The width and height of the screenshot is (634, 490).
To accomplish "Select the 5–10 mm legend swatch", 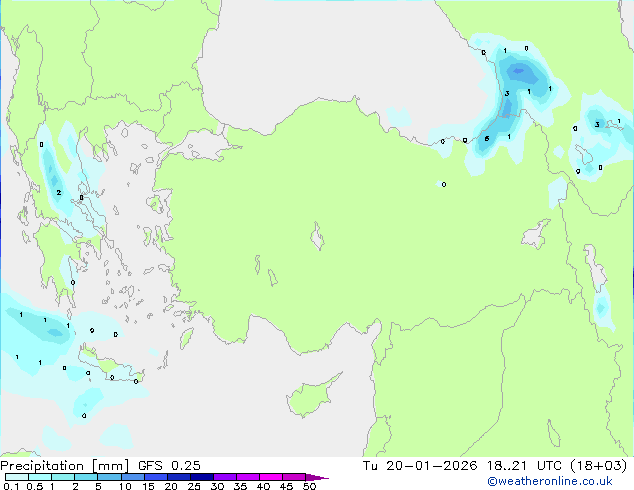I will coord(109,477).
